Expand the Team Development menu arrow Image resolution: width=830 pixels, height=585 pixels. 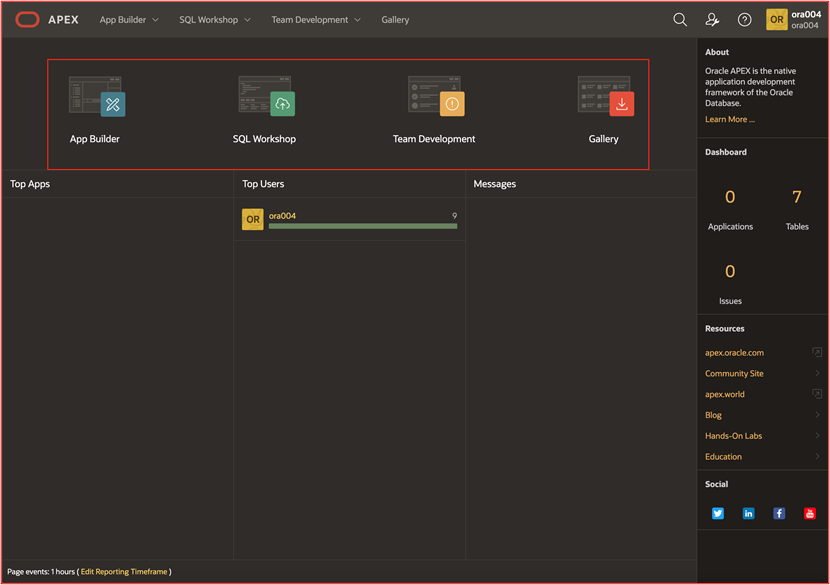click(357, 20)
